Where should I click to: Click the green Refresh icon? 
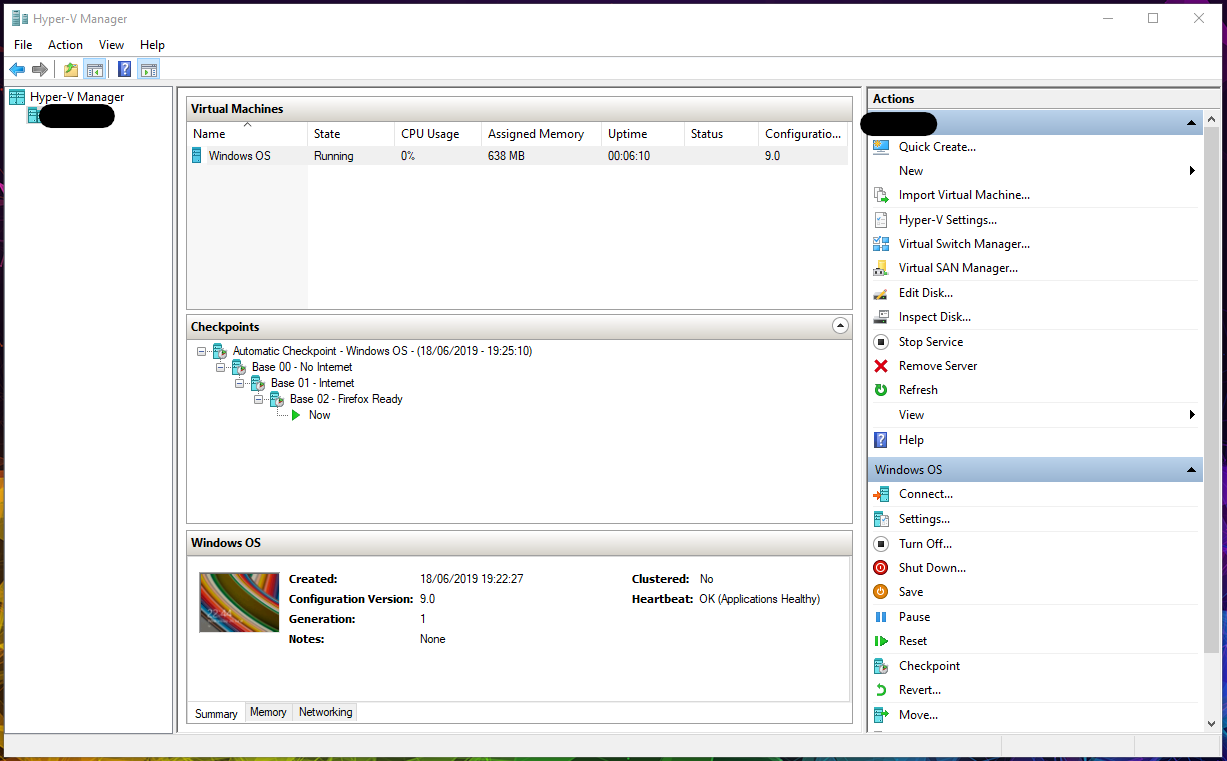click(881, 390)
